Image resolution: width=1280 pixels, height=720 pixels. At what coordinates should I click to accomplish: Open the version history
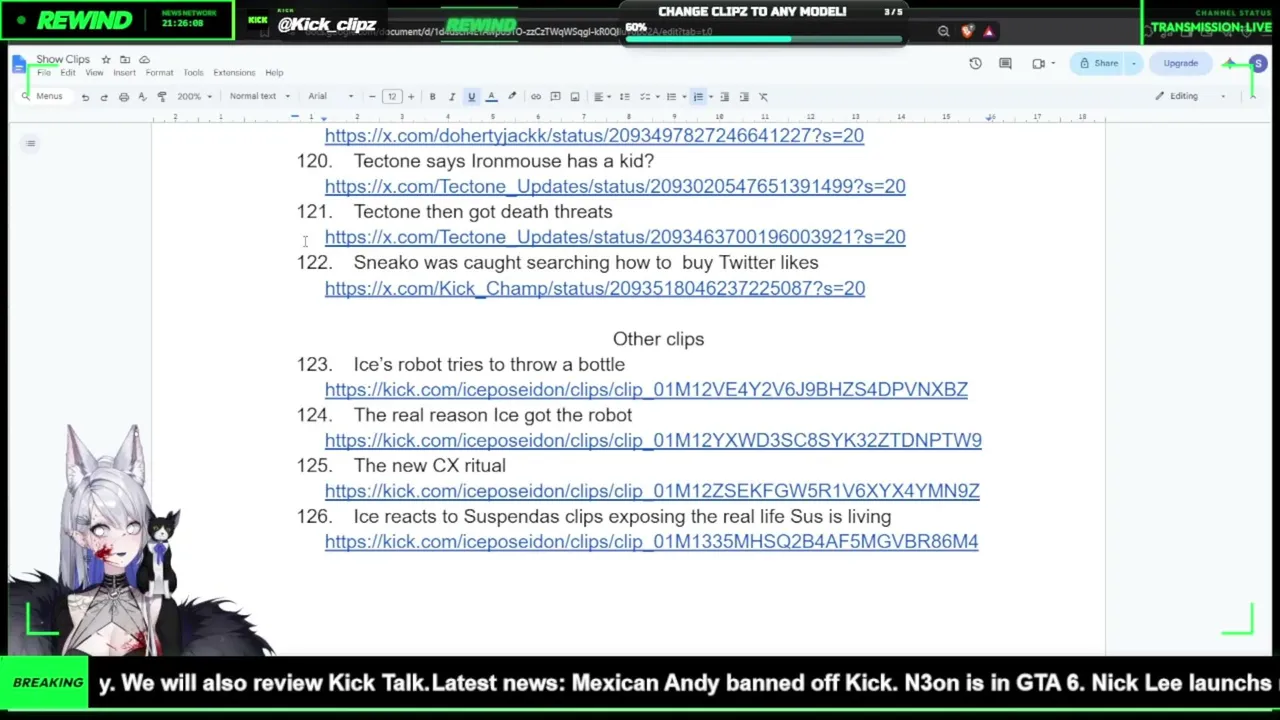975,64
